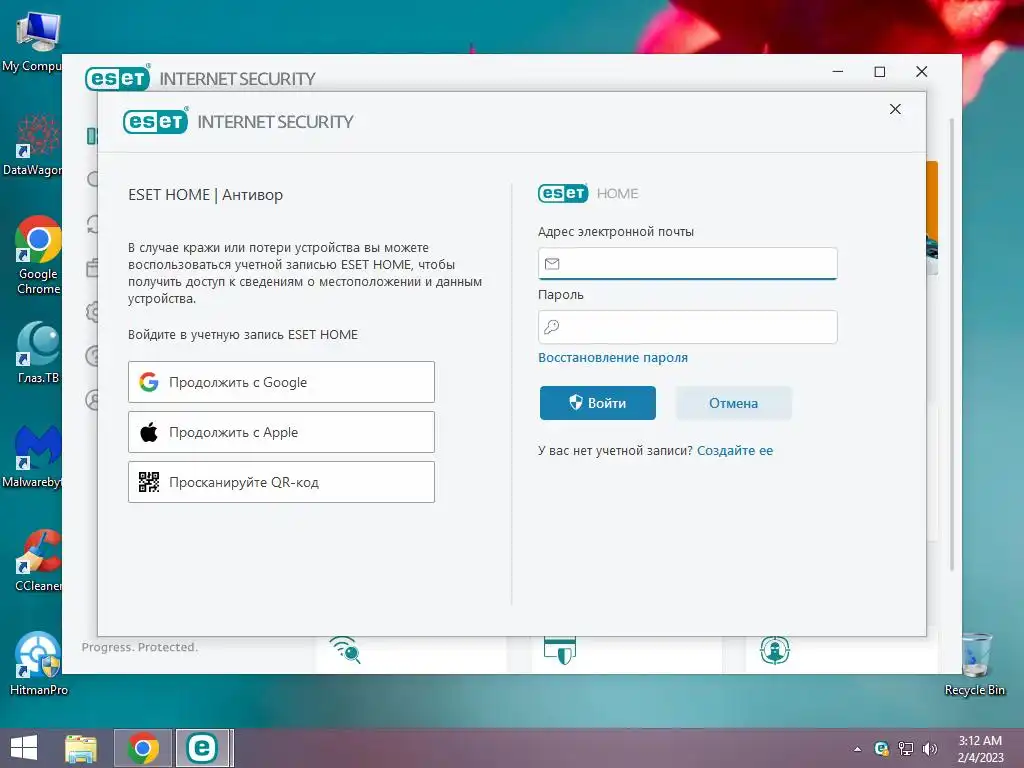Open the Recycle Bin

coord(975,663)
